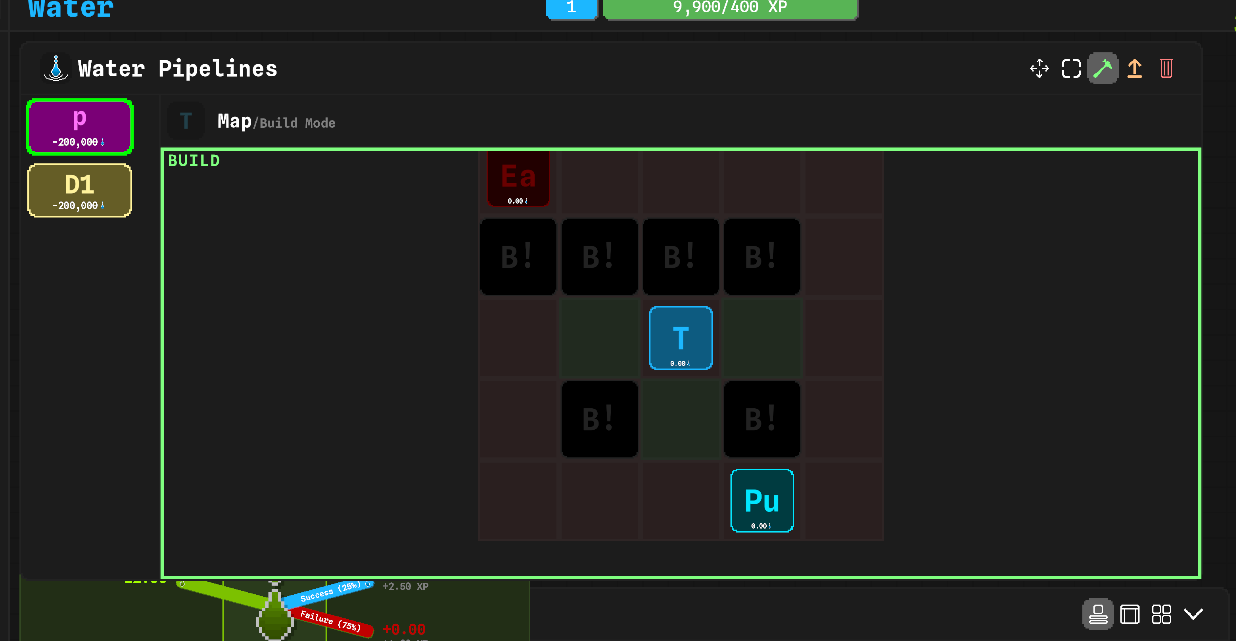Click the dark 'T' icon beside Map

[186, 122]
